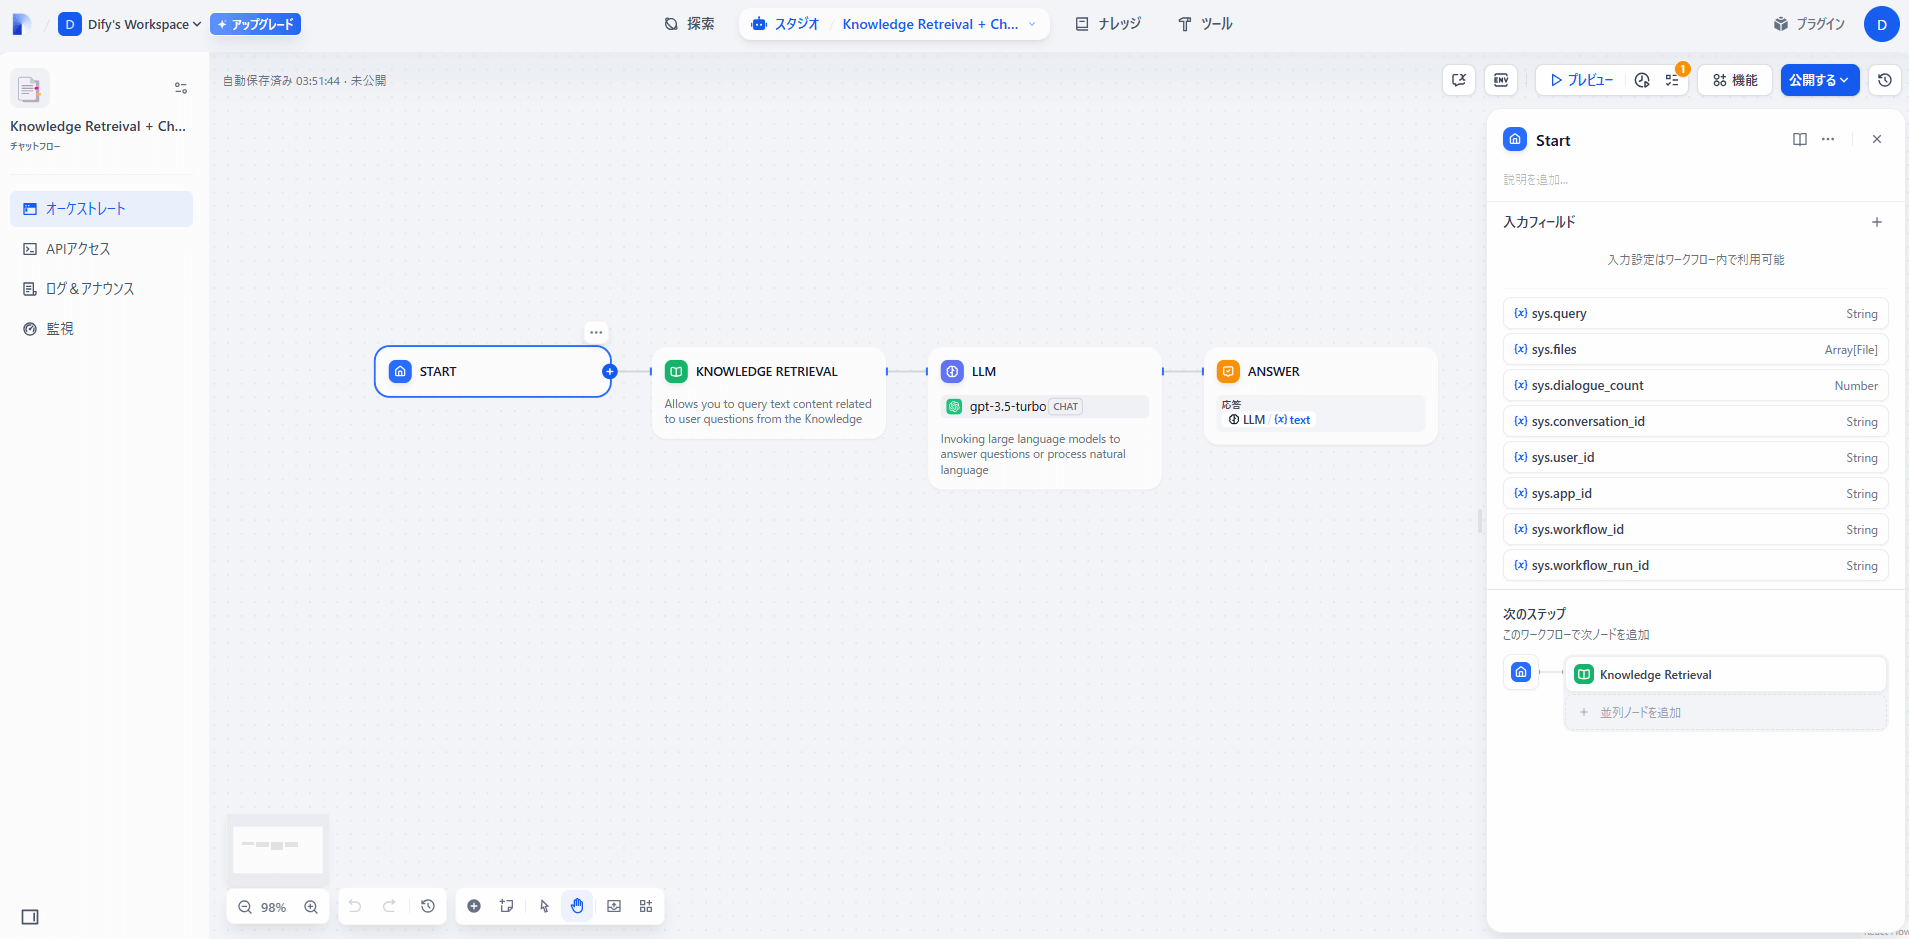Viewport: 1909px width, 939px height.
Task: Open the Start panel more options
Action: tap(1828, 140)
